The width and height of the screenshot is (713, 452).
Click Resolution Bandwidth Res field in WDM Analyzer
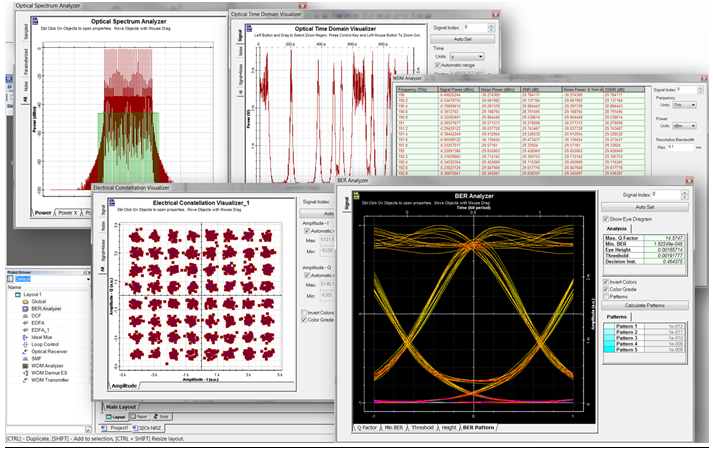pos(680,147)
